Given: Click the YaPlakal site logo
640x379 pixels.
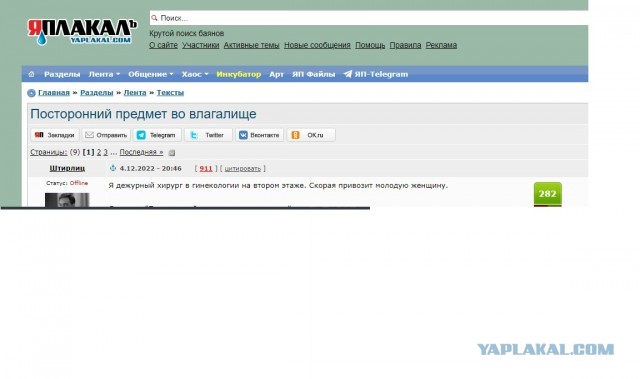Looking at the screenshot, I should click(x=82, y=32).
